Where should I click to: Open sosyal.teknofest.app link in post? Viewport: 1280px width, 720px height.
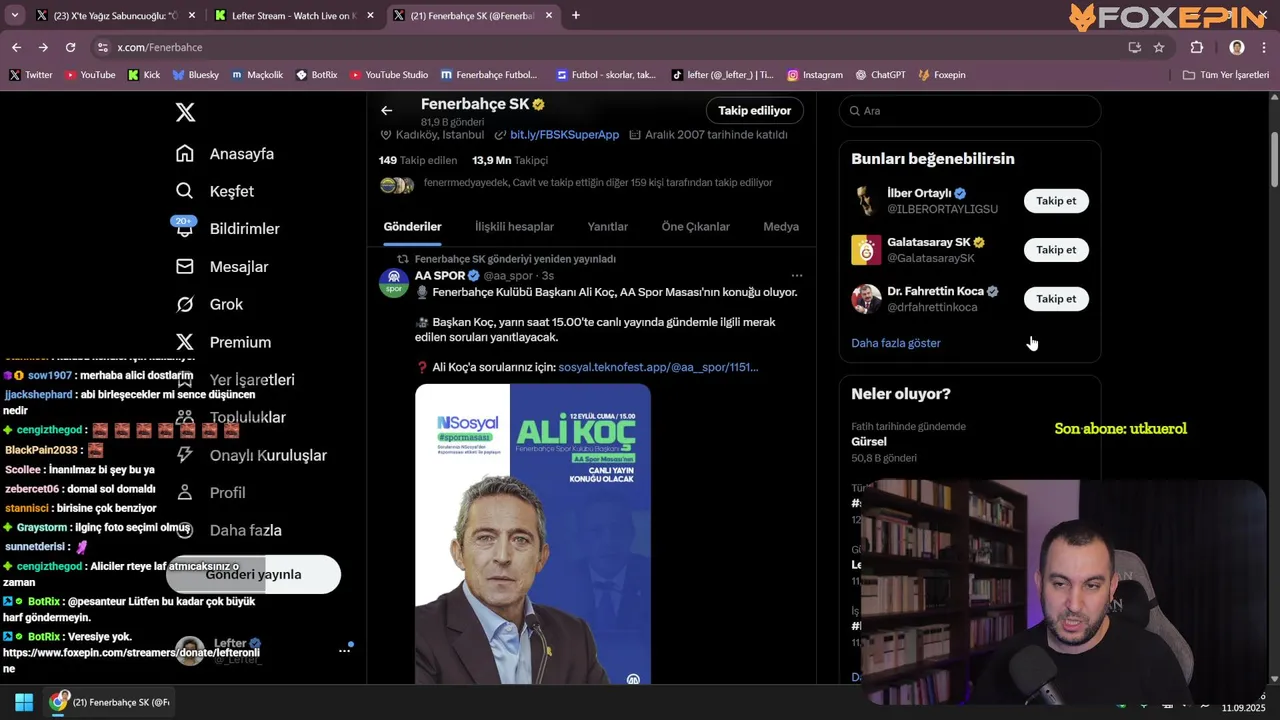[x=658, y=367]
